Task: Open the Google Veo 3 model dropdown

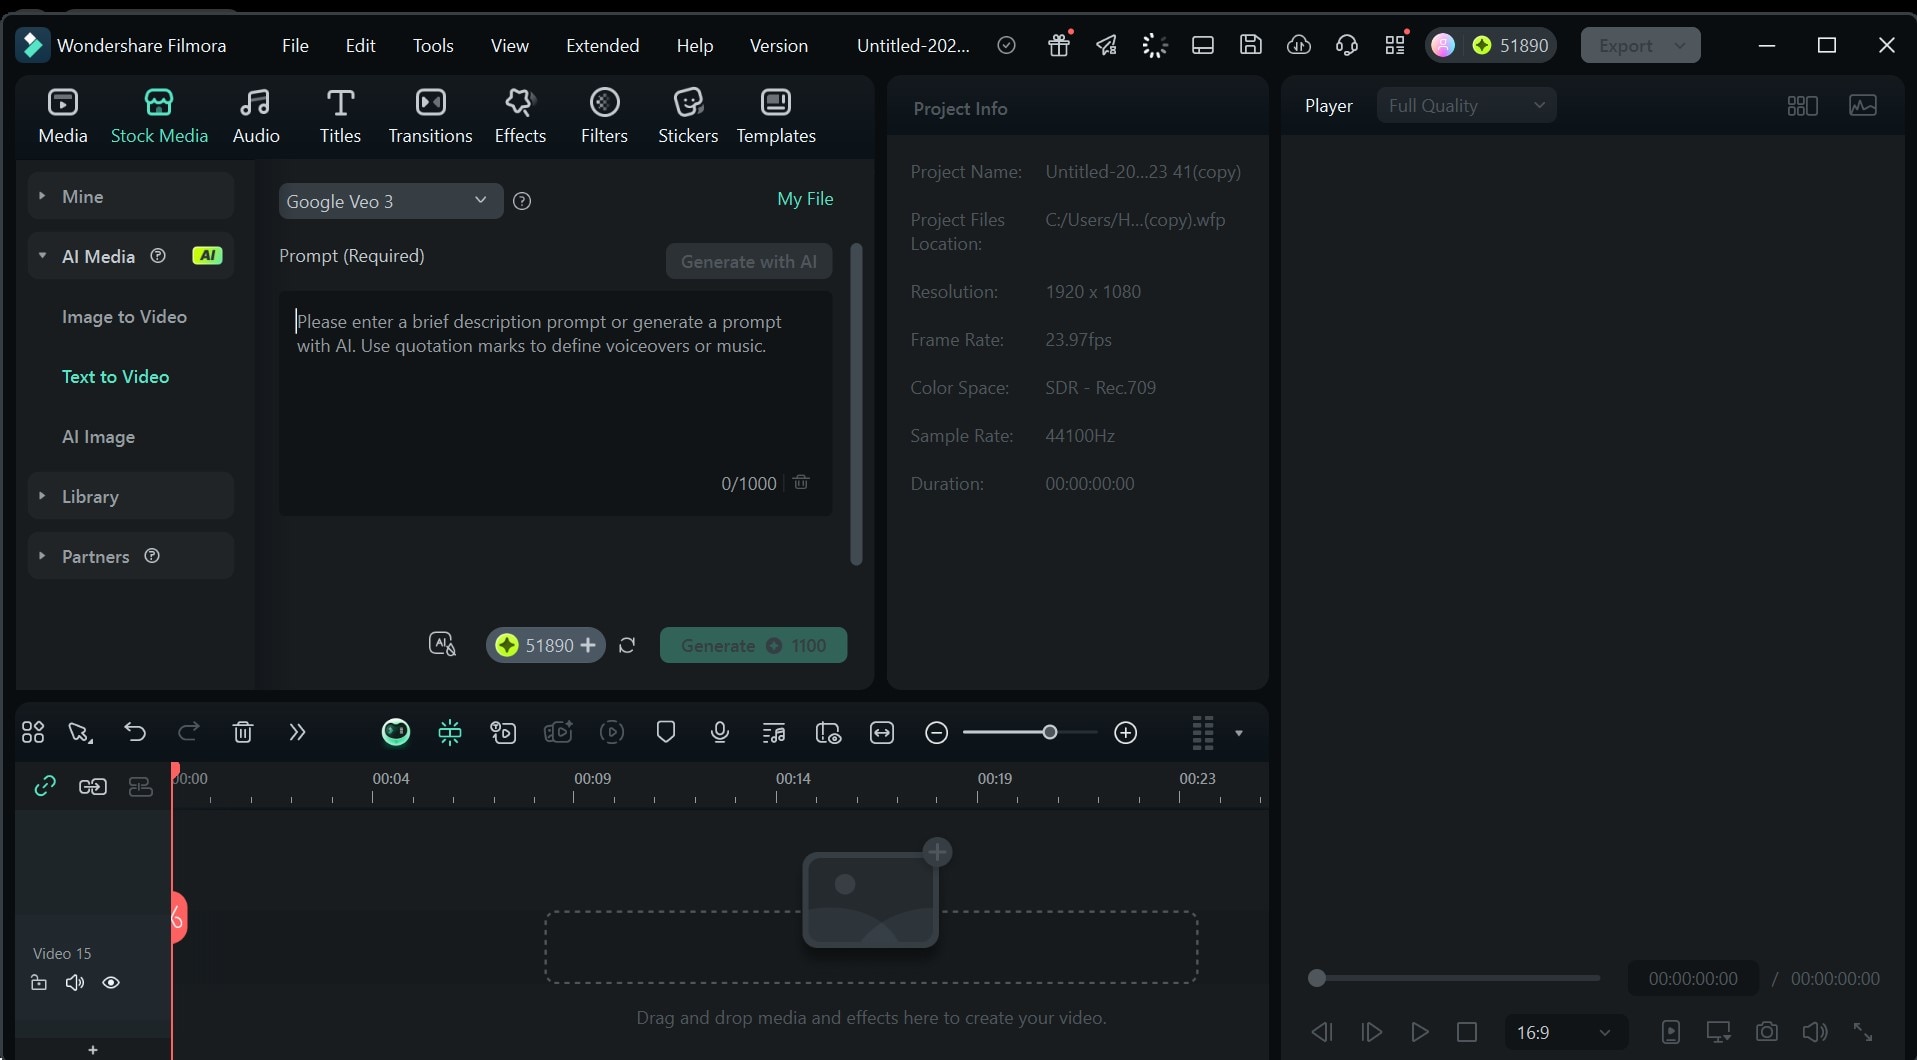Action: (390, 201)
